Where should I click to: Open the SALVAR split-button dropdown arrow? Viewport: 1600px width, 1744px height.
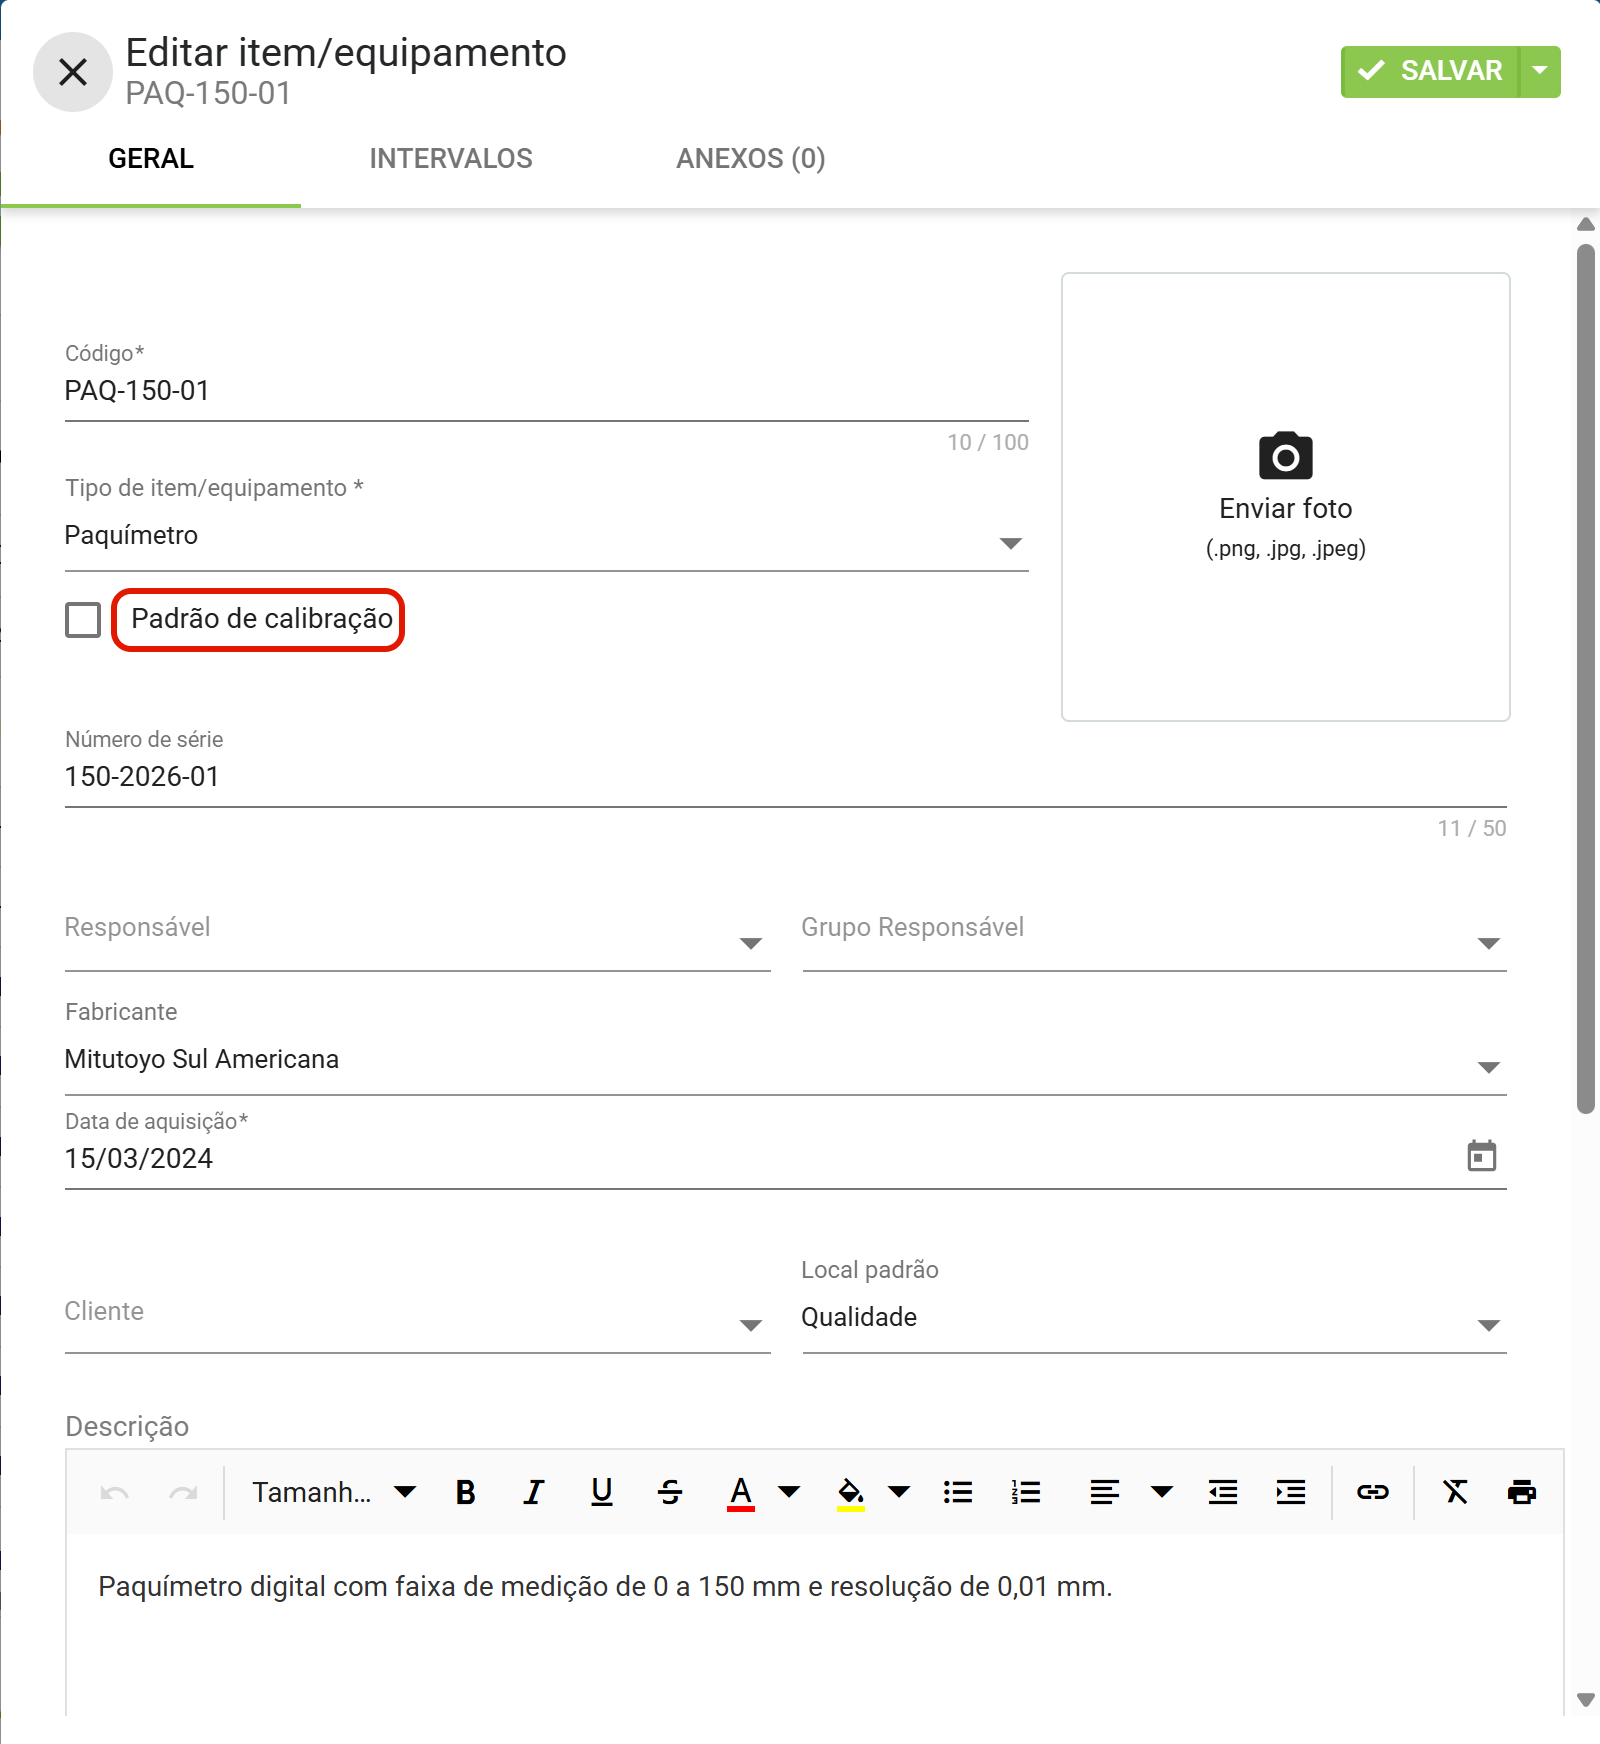click(1540, 71)
